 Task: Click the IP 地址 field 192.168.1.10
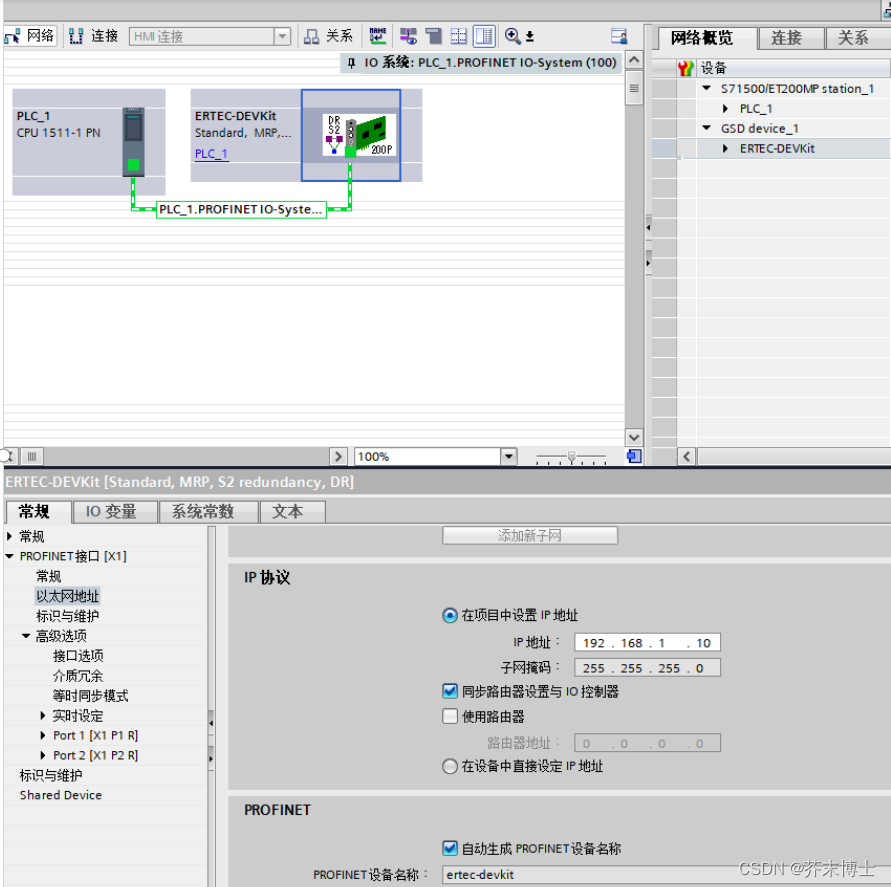click(x=647, y=643)
